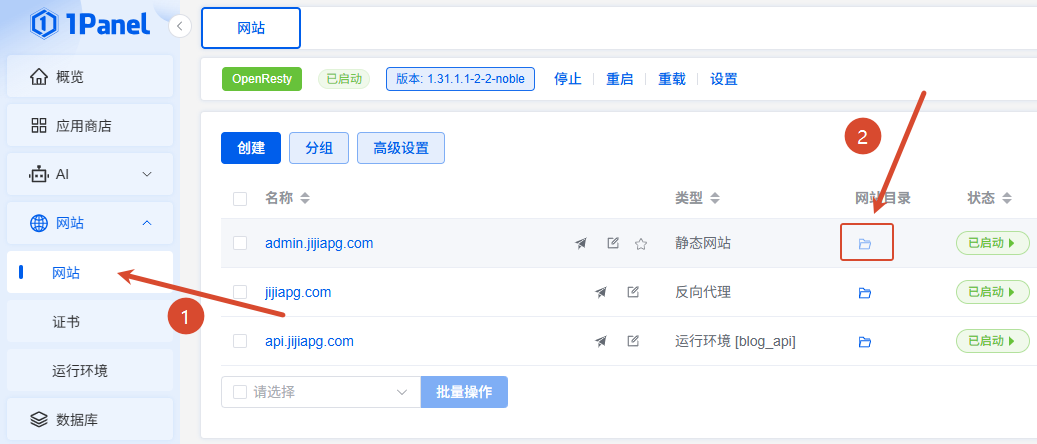This screenshot has height=444, width=1037.
Task: Open the 请选择 batch action dropdown
Action: coord(321,392)
